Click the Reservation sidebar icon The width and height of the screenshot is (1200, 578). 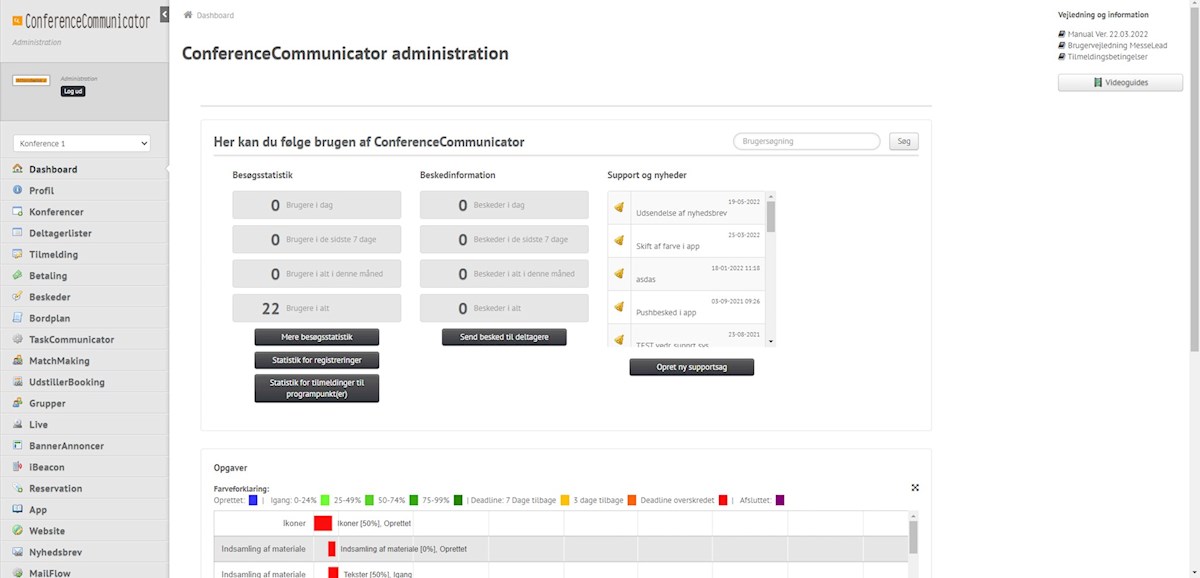point(18,488)
